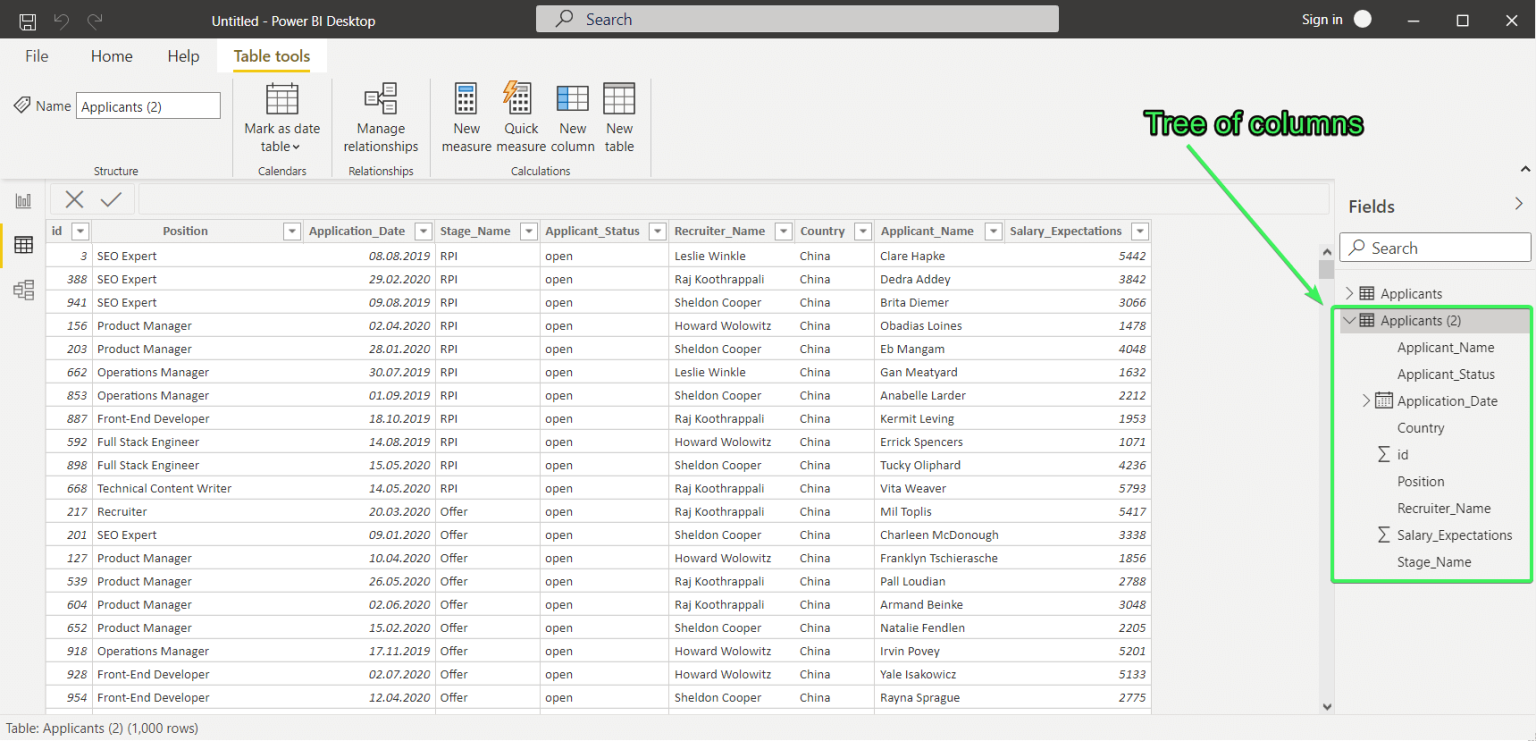Screen dimensions: 1536x741
Task: Add a New column
Action: click(572, 113)
